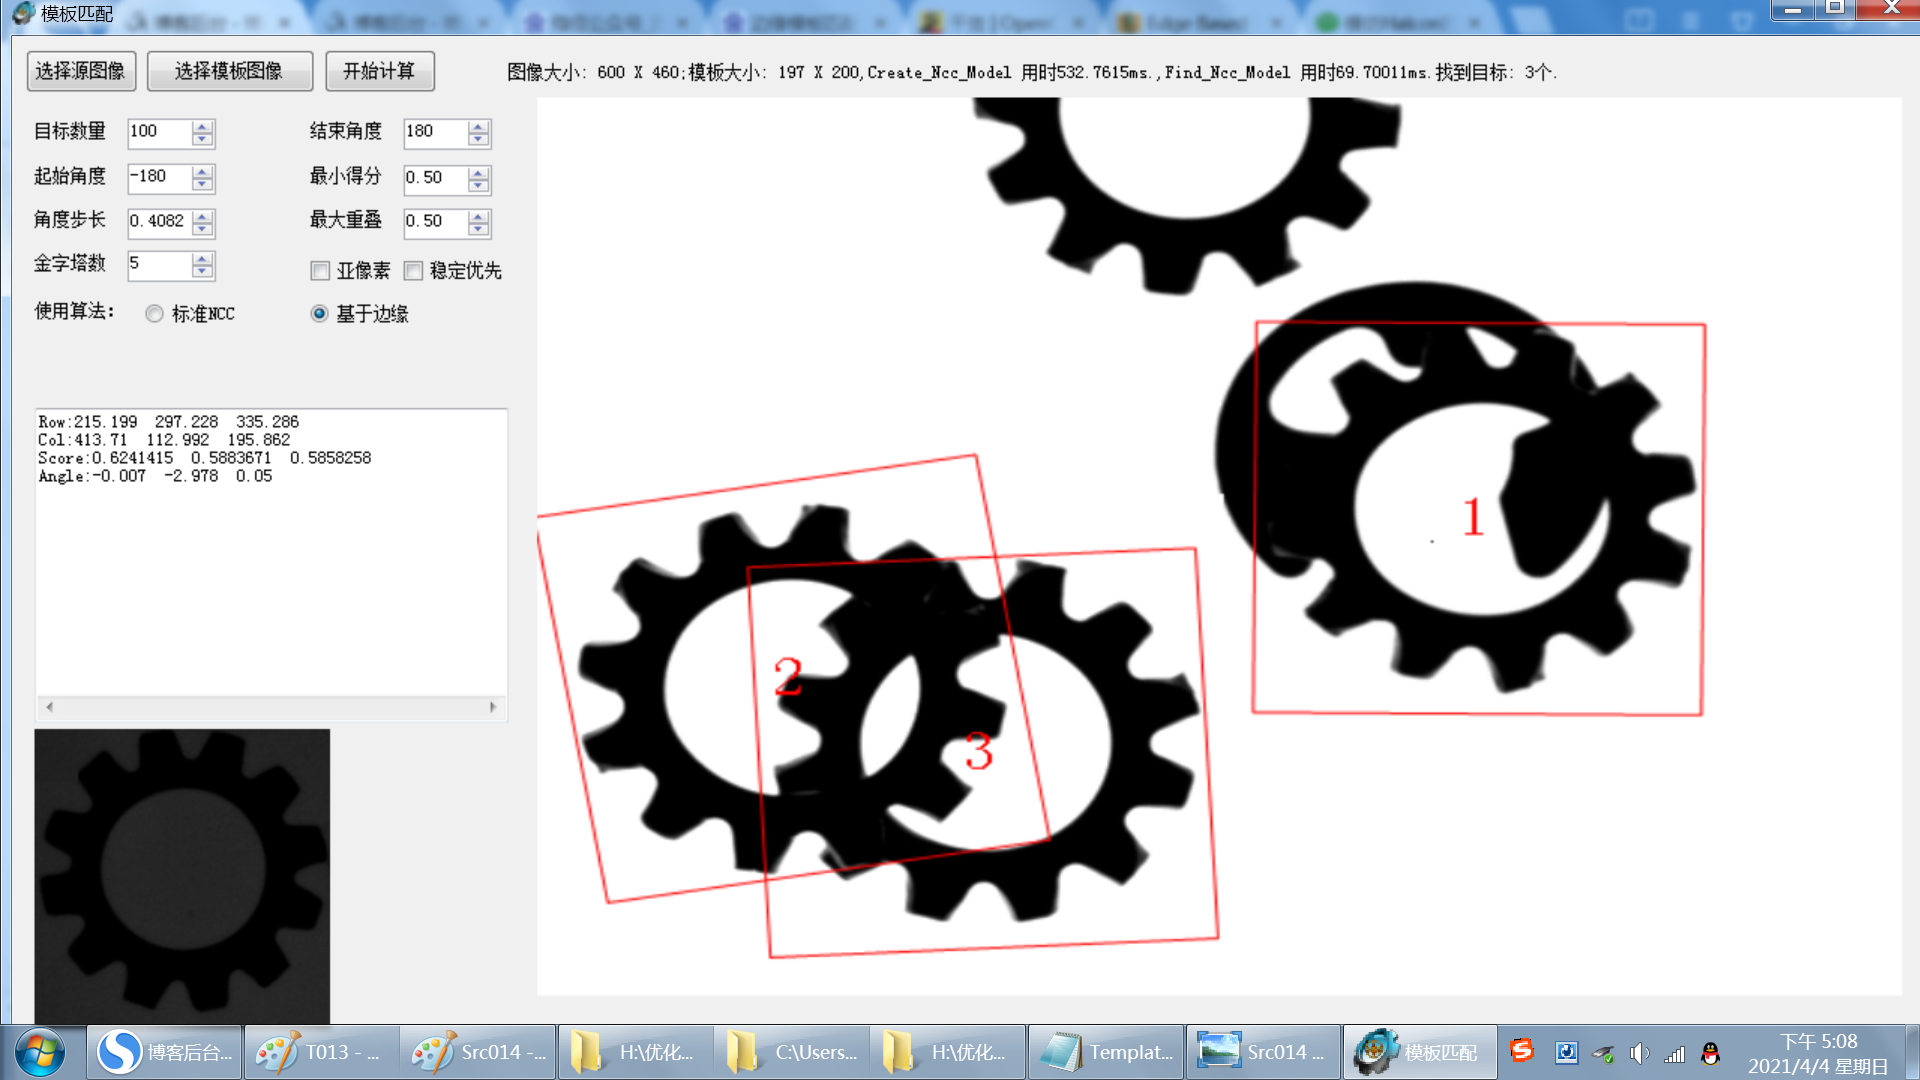The width and height of the screenshot is (1920, 1080).
Task: Select the 基于边缘 algorithm option
Action: pos(319,314)
